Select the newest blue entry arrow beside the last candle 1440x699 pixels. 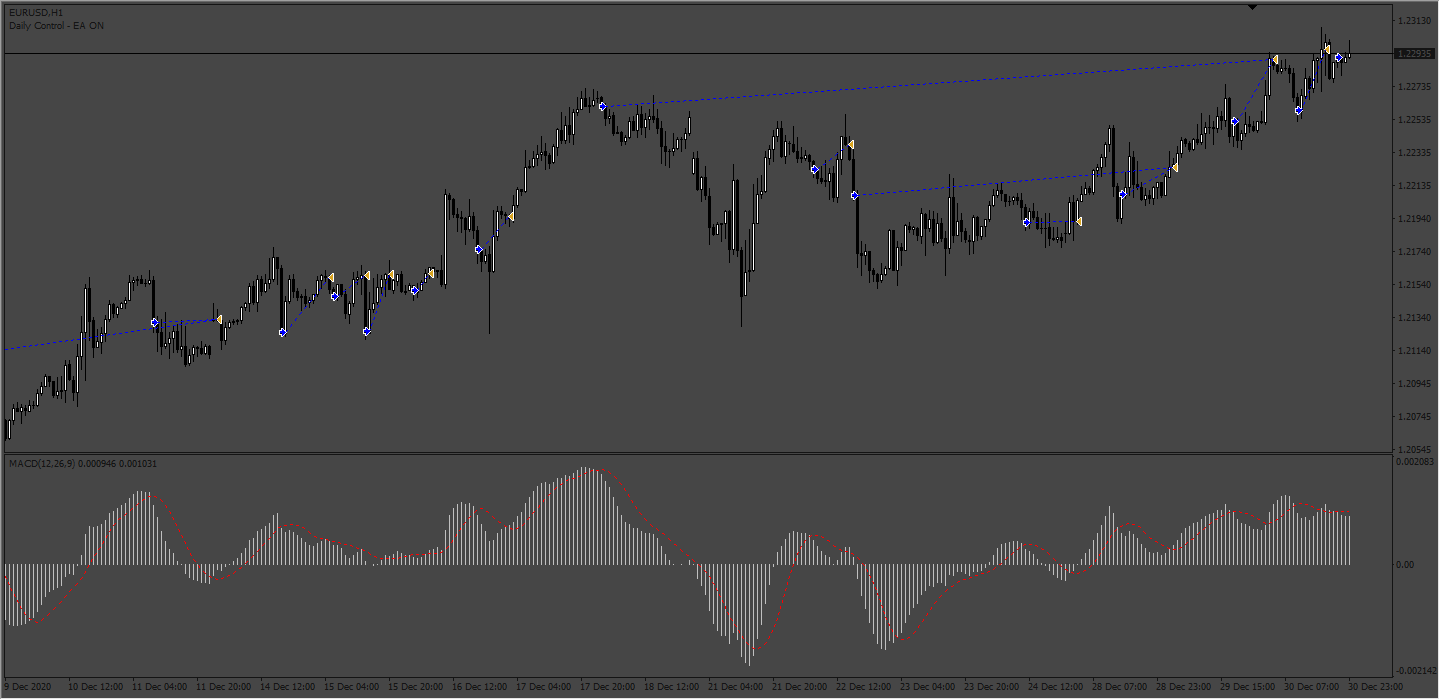[x=1339, y=58]
